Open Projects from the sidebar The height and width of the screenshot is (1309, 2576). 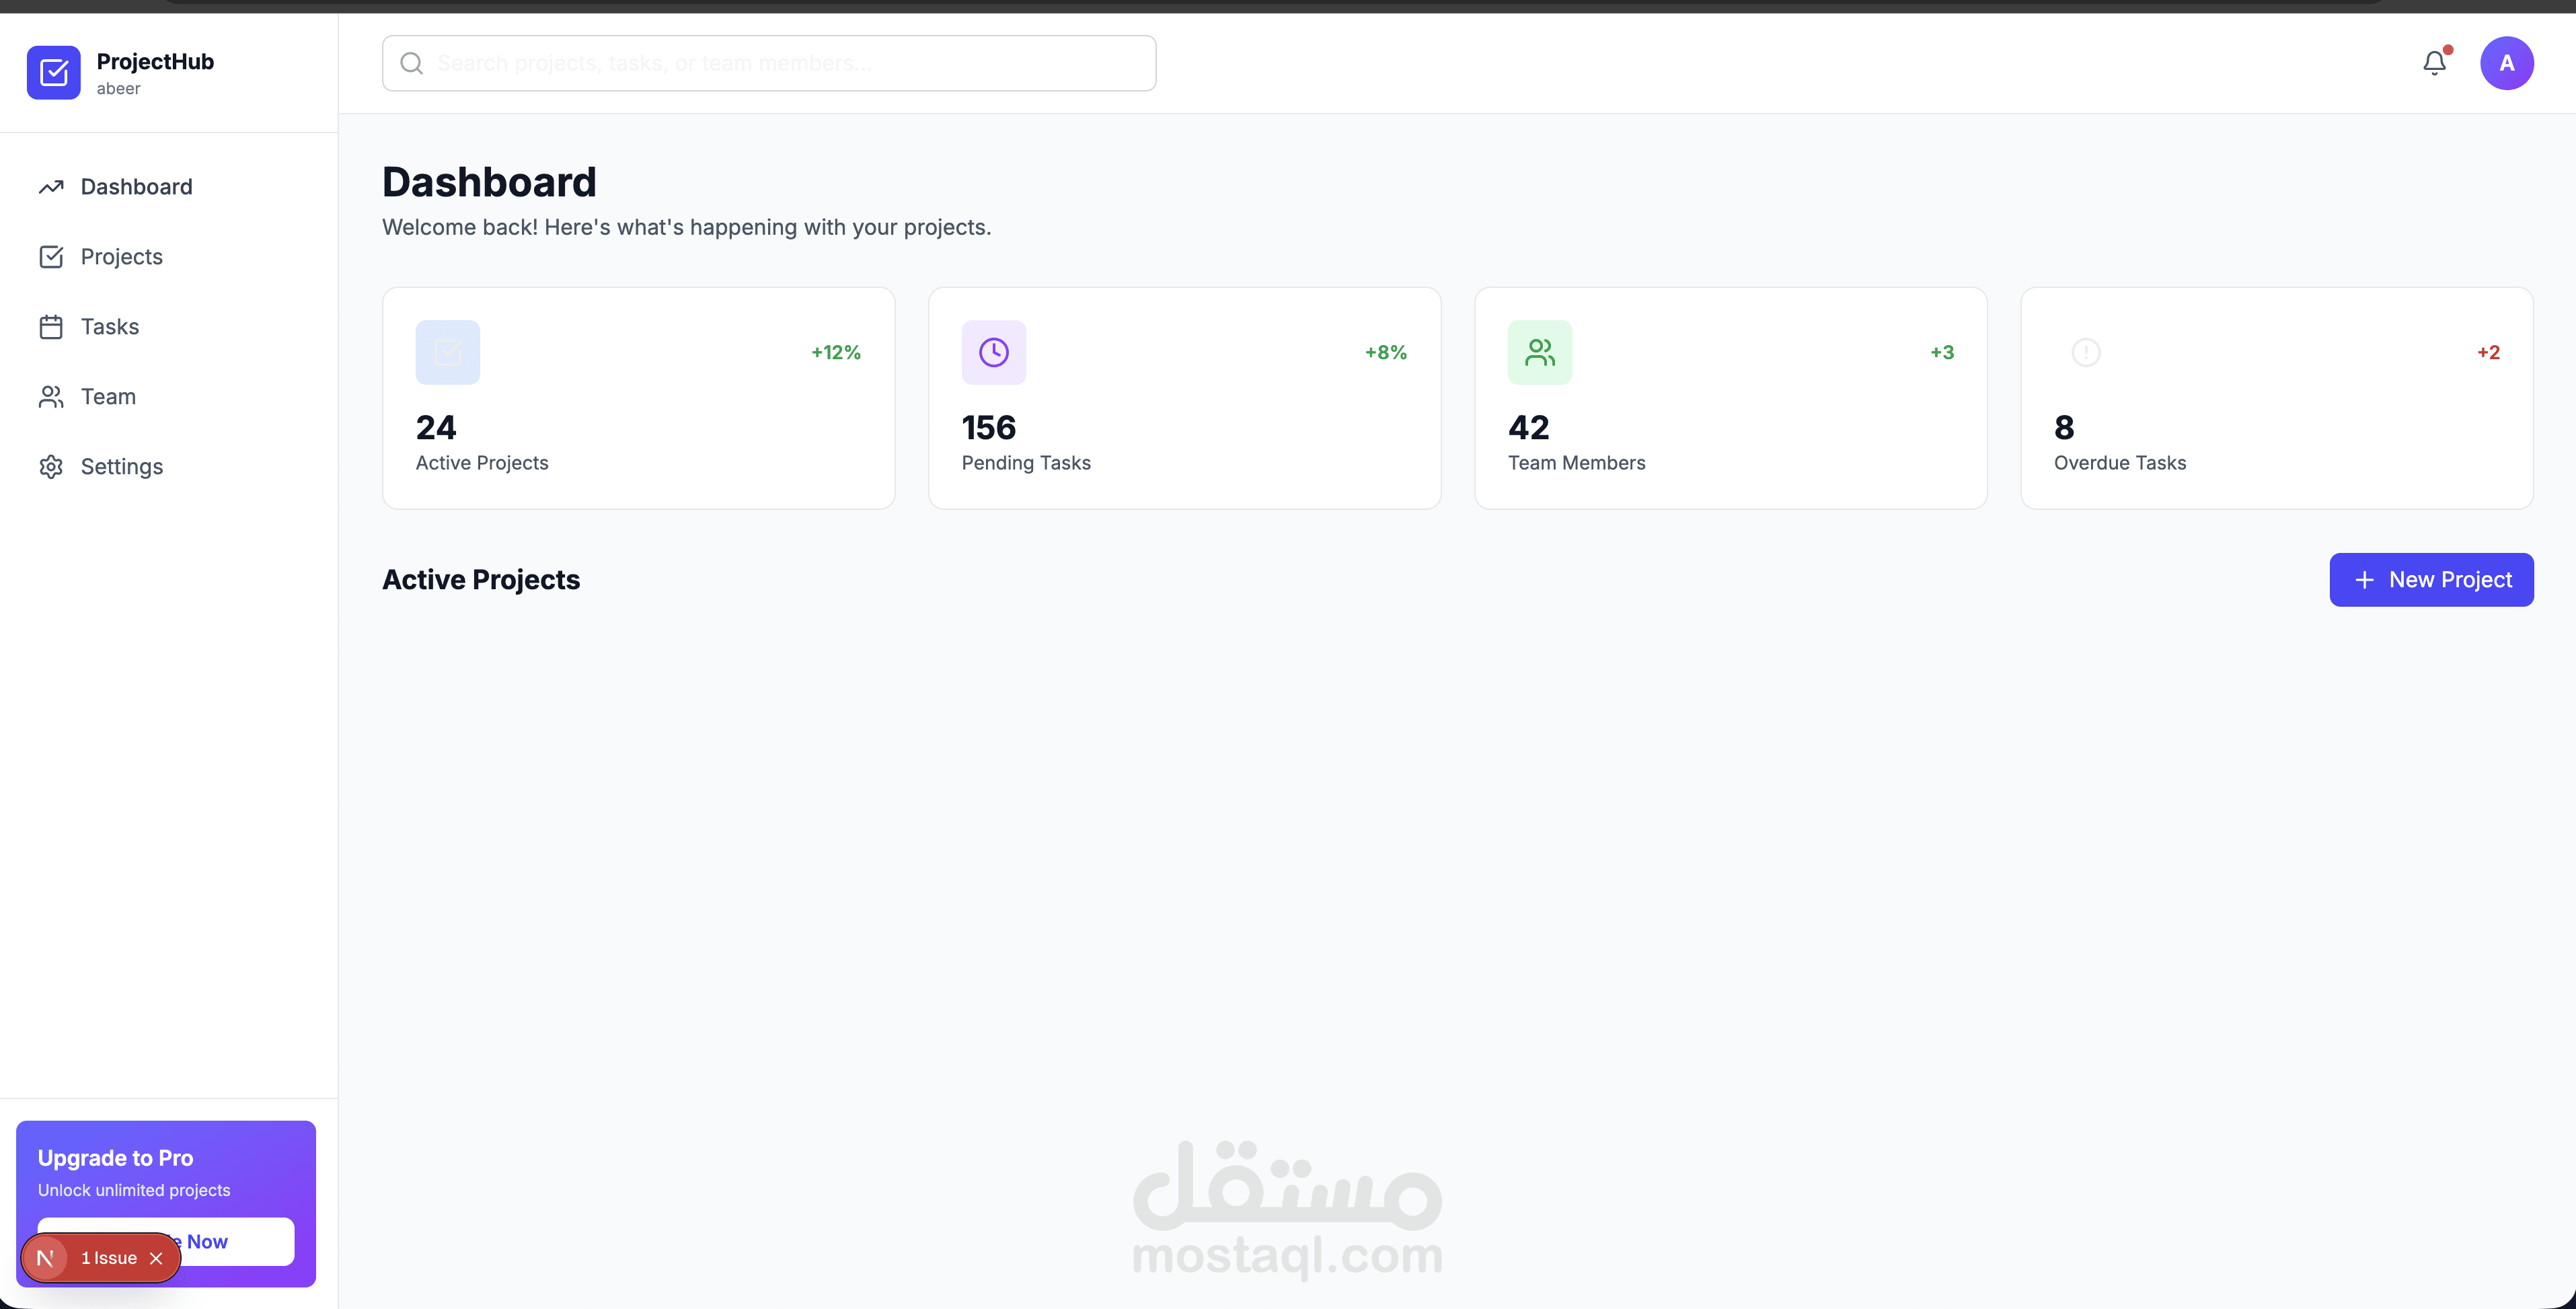tap(169, 257)
